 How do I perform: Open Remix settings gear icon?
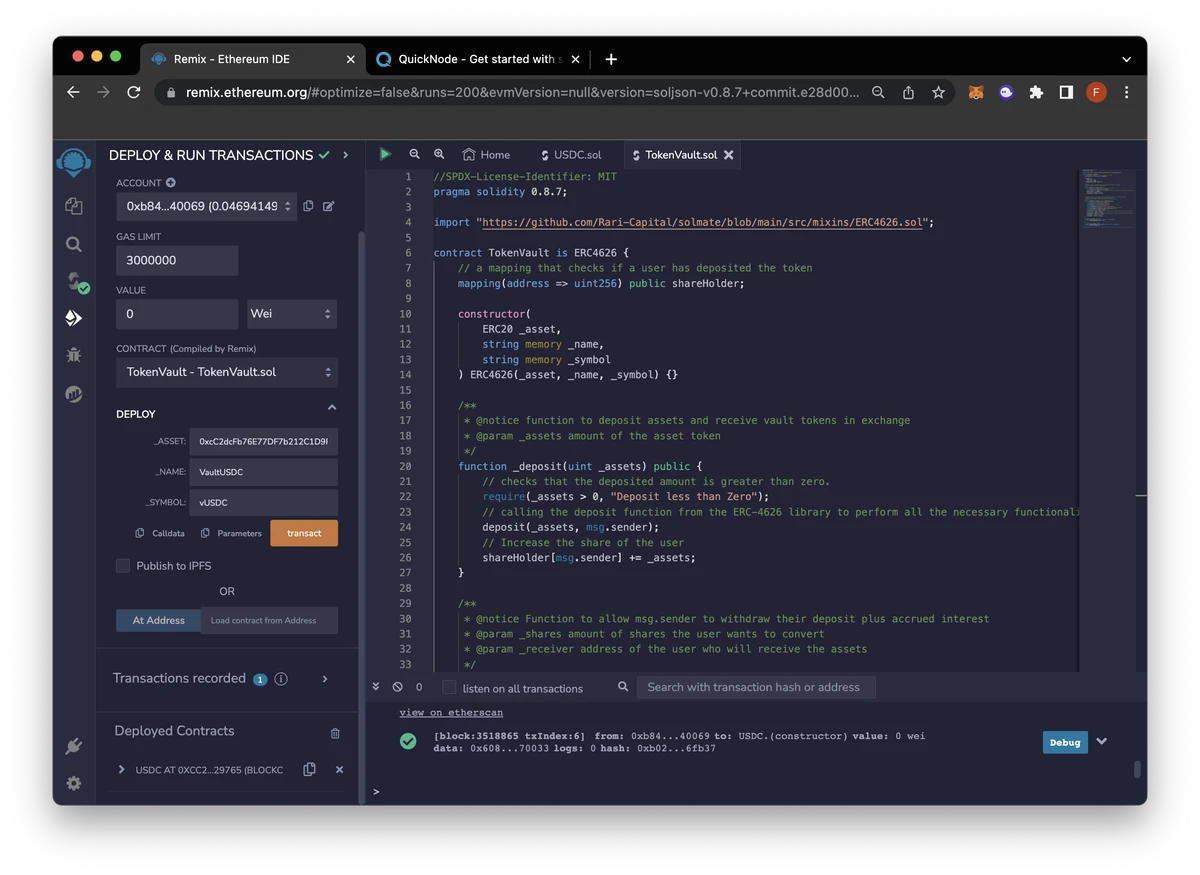pyautogui.click(x=73, y=783)
